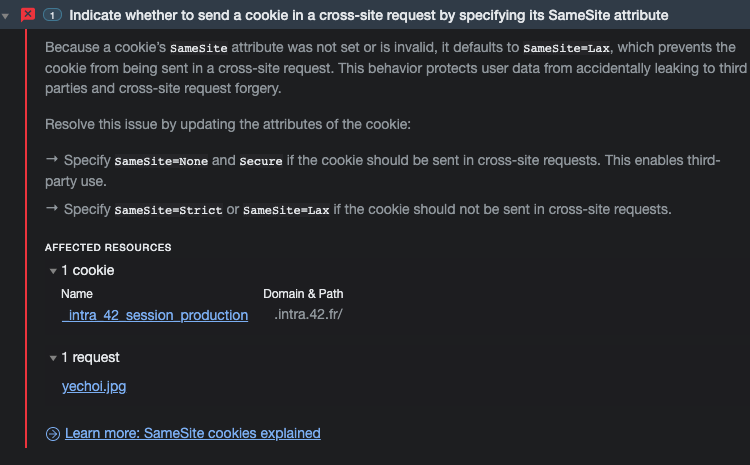Click the red error X icon
The width and height of the screenshot is (750, 465).
point(28,15)
